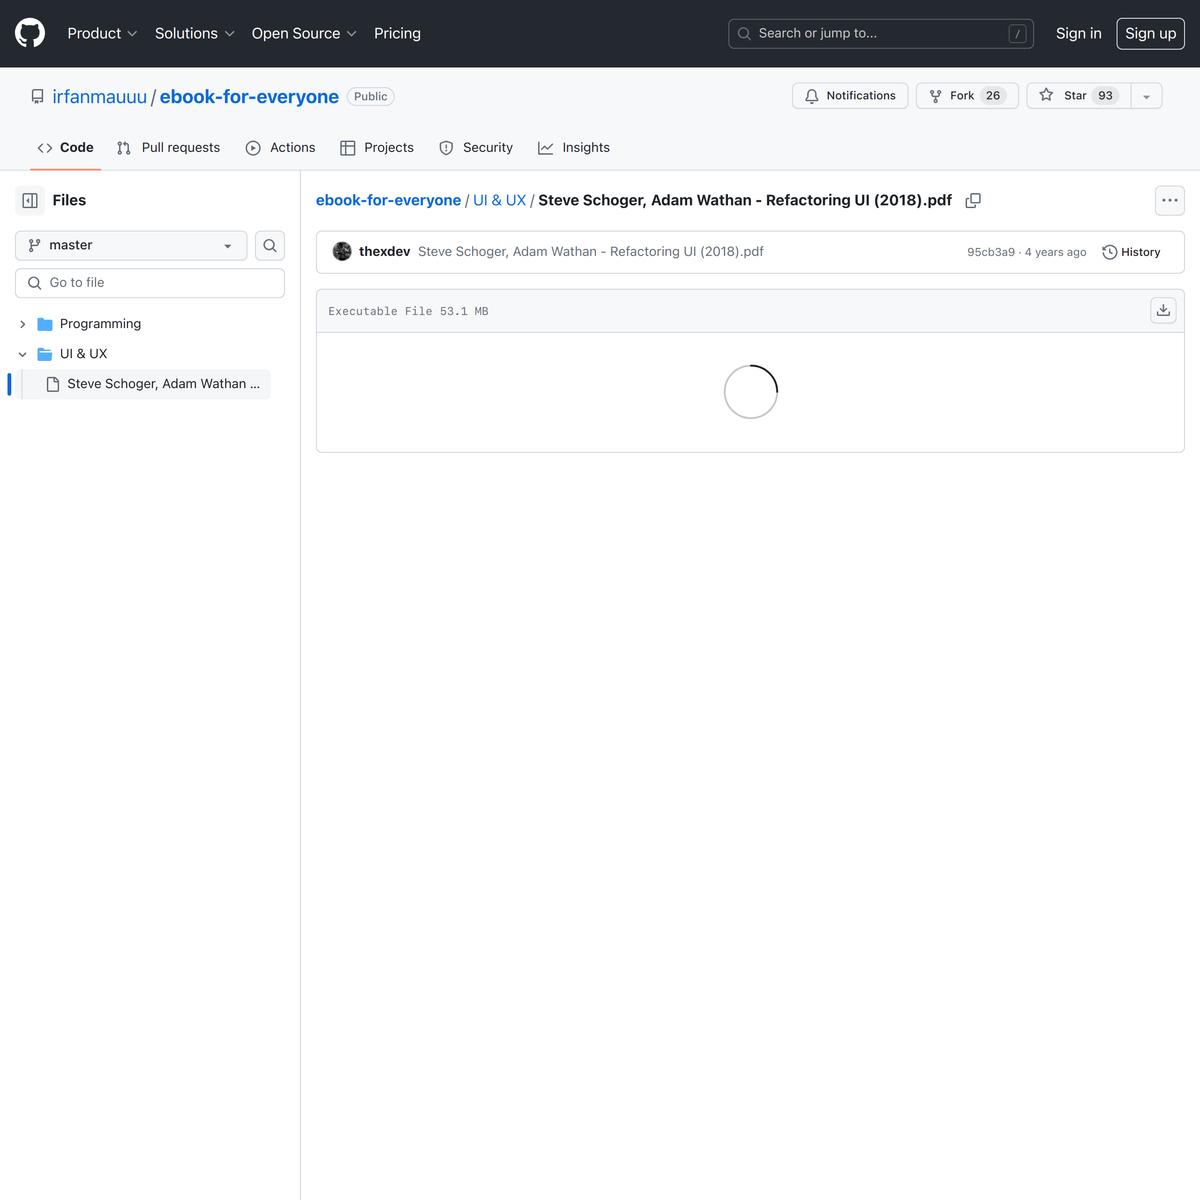Image resolution: width=1200 pixels, height=1200 pixels.
Task: Focus the Search or jump to field
Action: pyautogui.click(x=881, y=33)
